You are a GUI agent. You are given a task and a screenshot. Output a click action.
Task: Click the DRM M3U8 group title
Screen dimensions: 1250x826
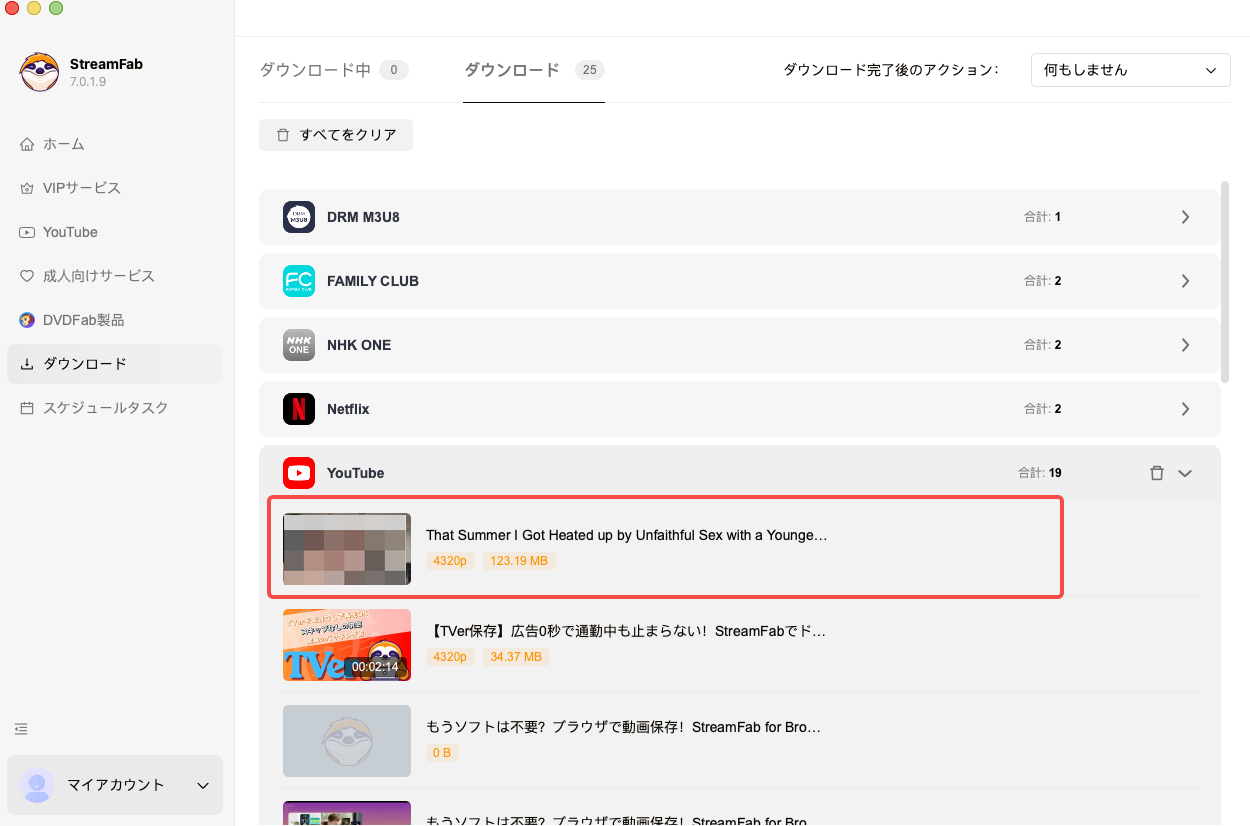point(363,217)
